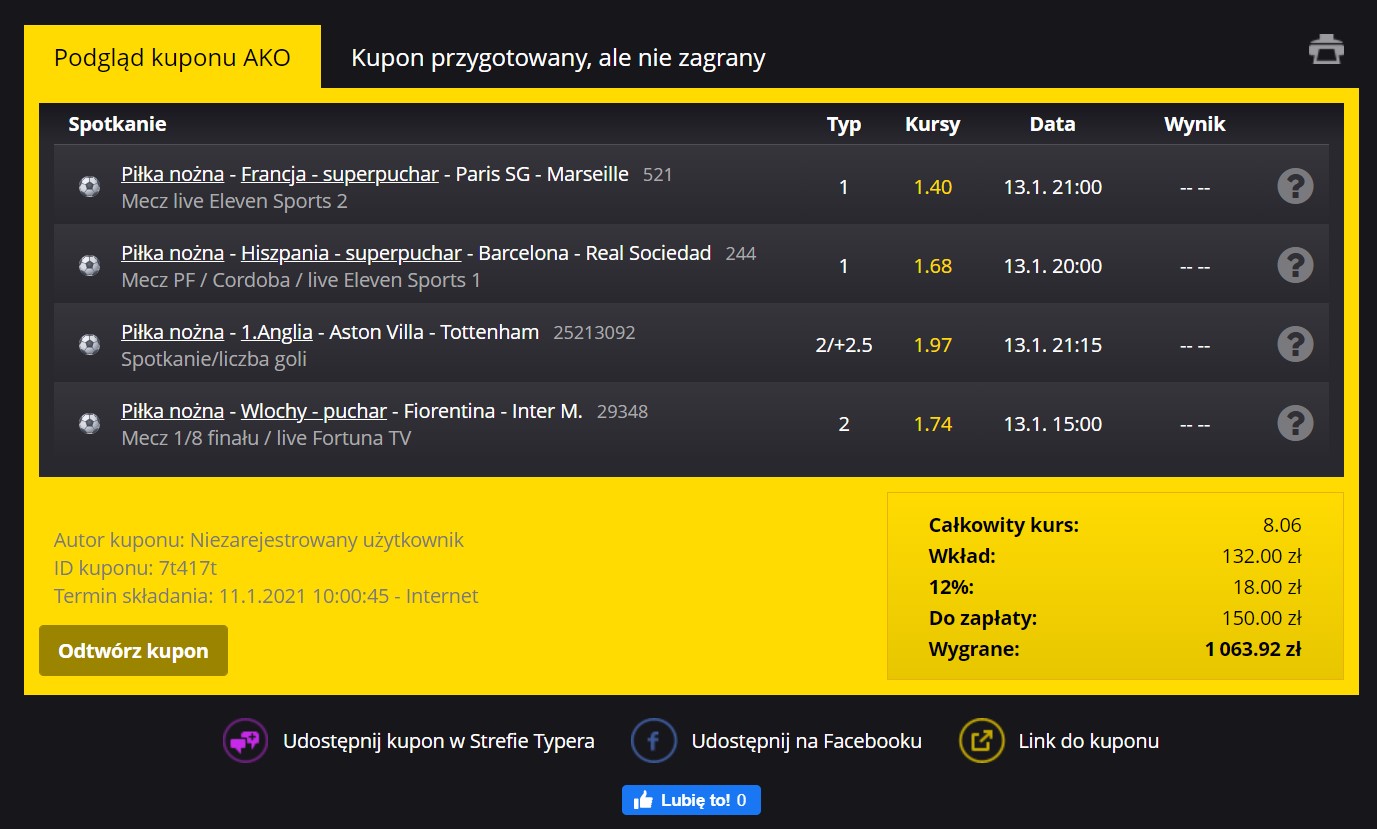The image size is (1377, 829).
Task: Open Udostępnij na Facebooku link
Action: [807, 741]
